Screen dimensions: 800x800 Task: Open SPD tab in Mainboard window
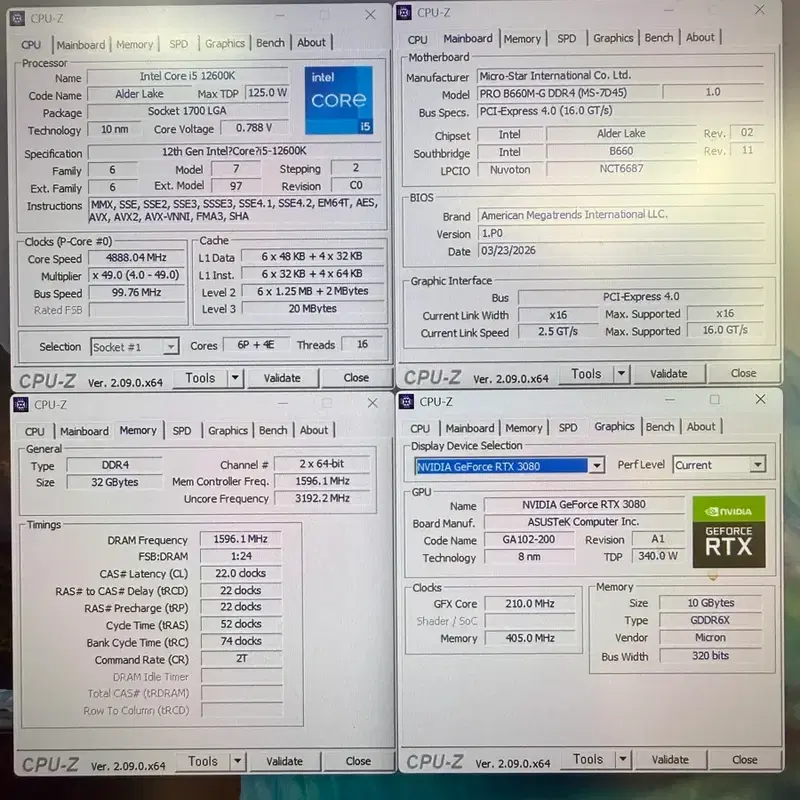coord(566,38)
